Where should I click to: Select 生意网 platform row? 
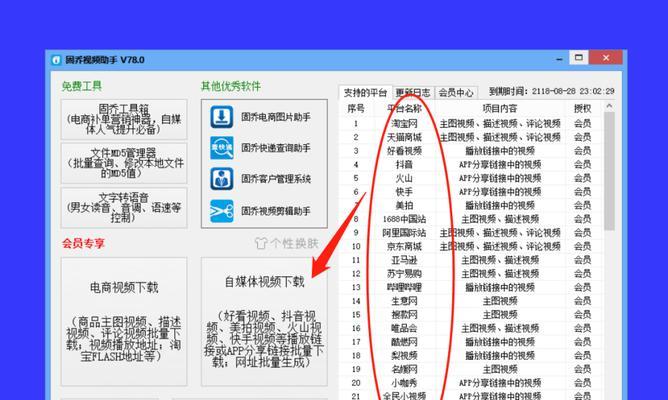click(471, 301)
